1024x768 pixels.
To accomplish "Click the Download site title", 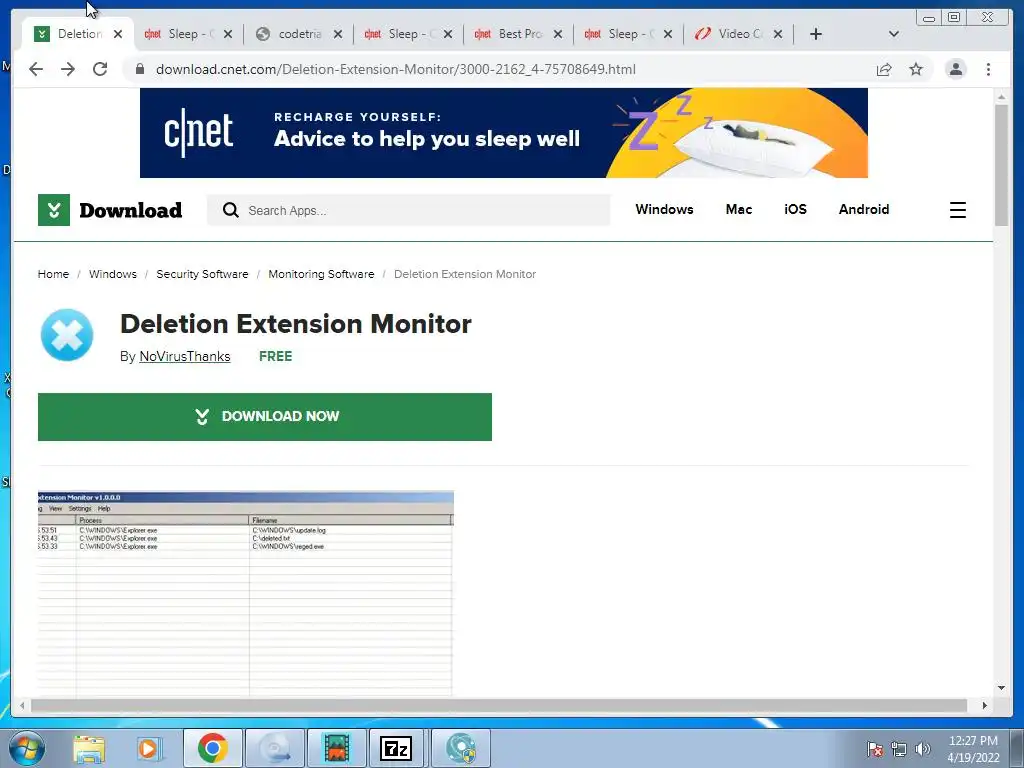I will (x=131, y=210).
